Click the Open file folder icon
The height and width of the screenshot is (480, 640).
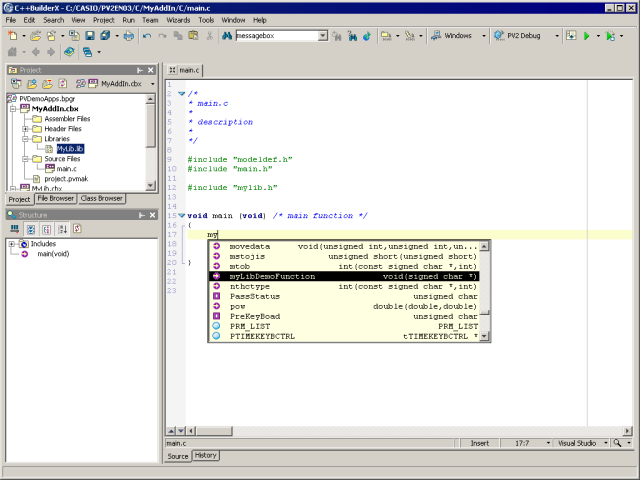tap(36, 36)
